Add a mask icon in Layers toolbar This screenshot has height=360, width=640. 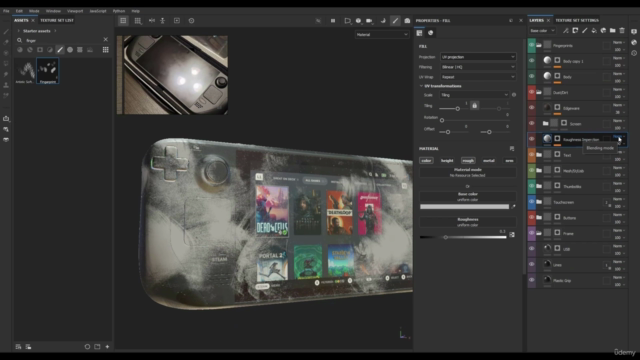[575, 31]
